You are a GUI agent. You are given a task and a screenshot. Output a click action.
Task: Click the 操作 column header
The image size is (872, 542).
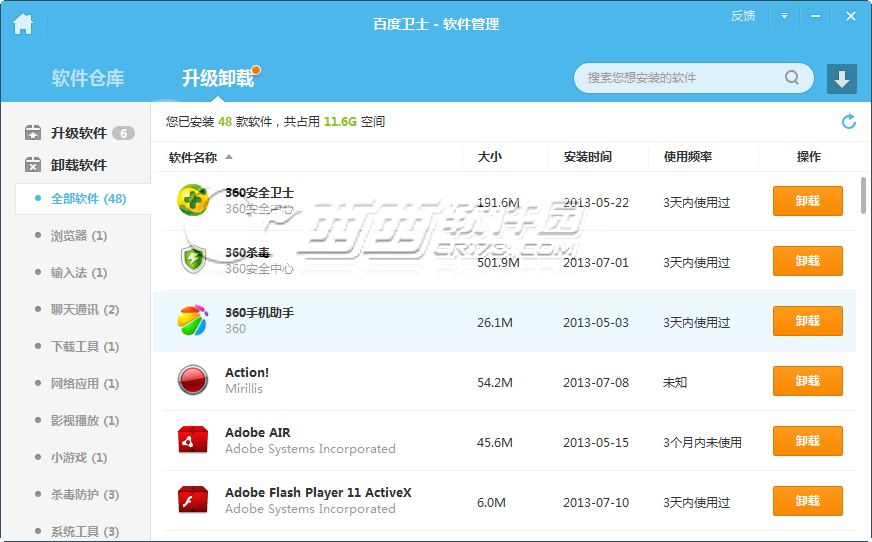[x=809, y=157]
